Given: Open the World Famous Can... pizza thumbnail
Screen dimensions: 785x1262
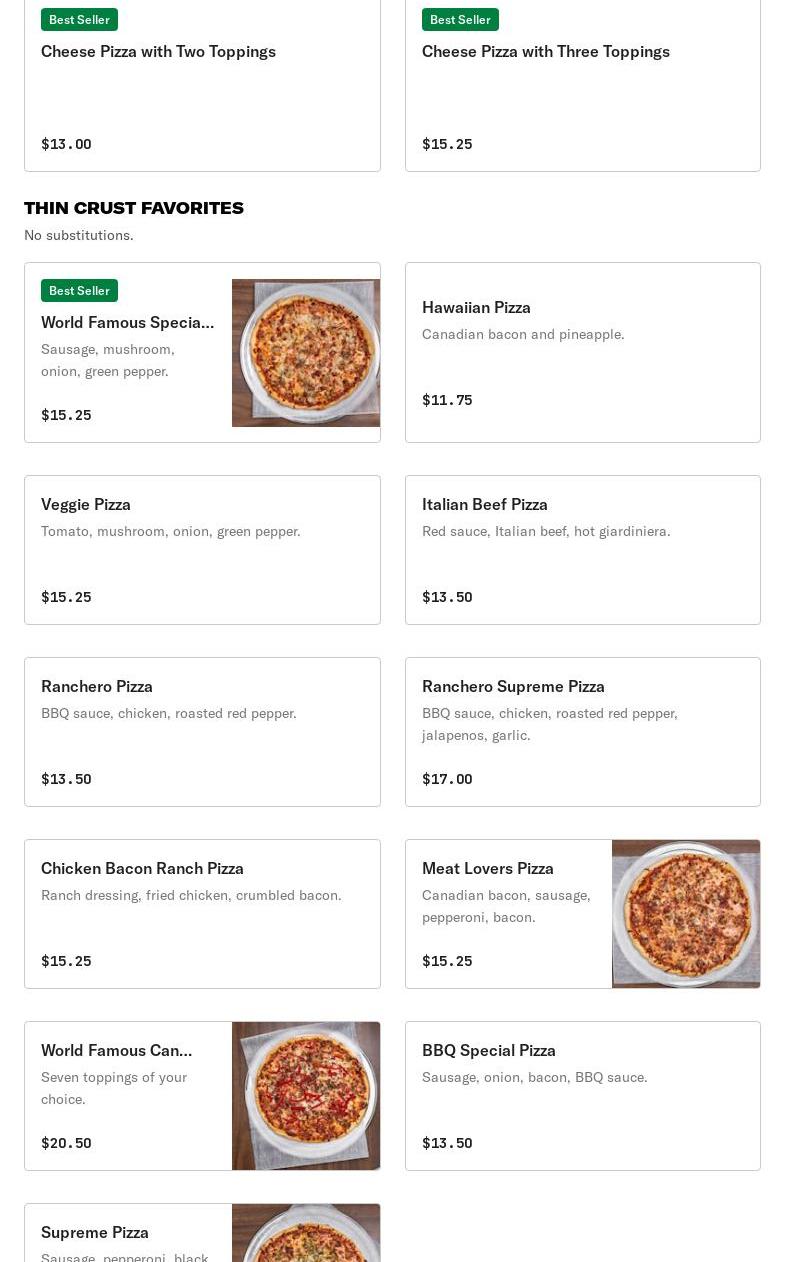Looking at the screenshot, I should click(x=306, y=1096).
